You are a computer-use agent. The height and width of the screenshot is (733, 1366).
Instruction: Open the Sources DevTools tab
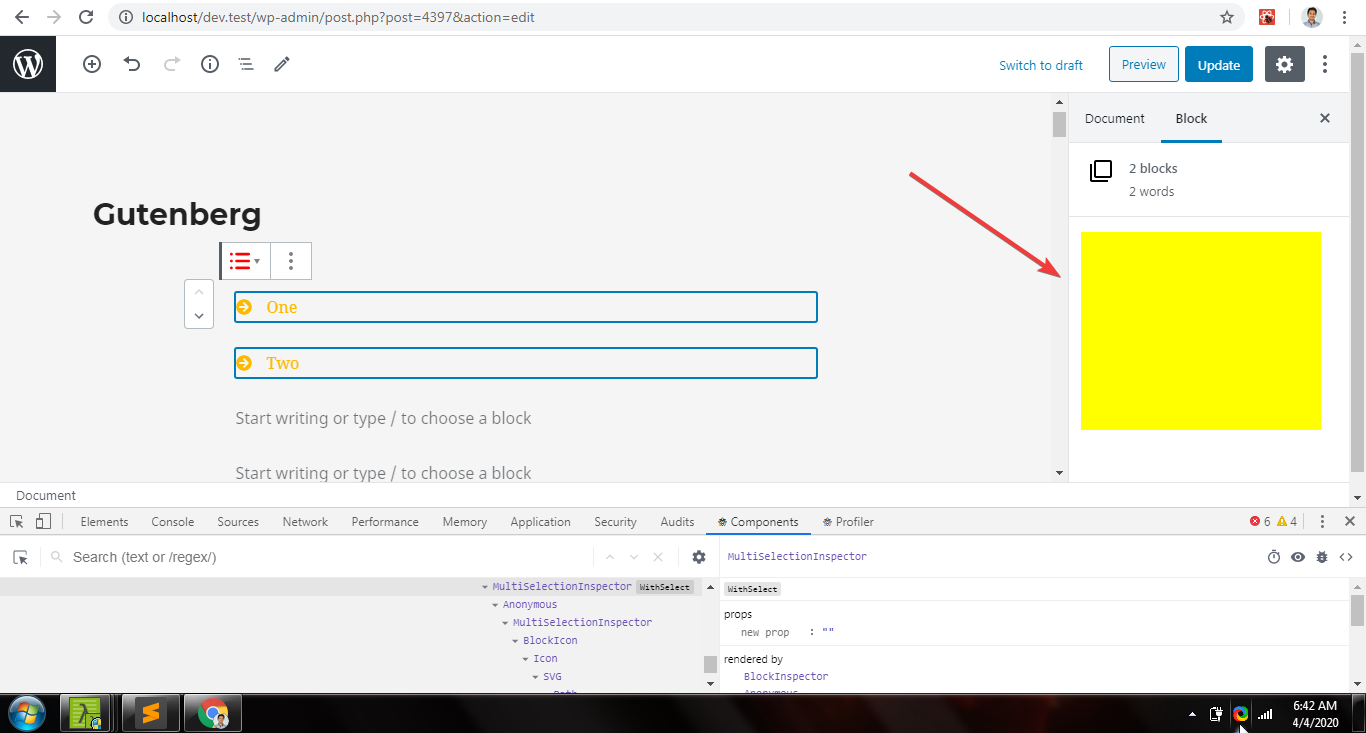click(x=238, y=521)
